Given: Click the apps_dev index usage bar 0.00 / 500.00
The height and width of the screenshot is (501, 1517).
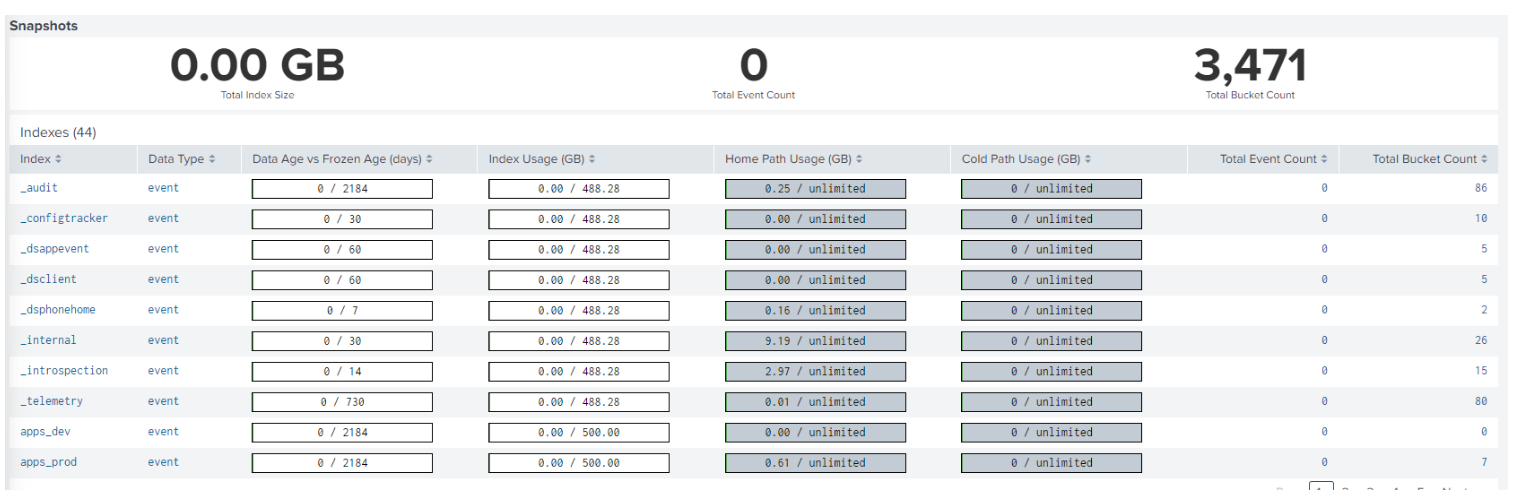Looking at the screenshot, I should tap(578, 432).
